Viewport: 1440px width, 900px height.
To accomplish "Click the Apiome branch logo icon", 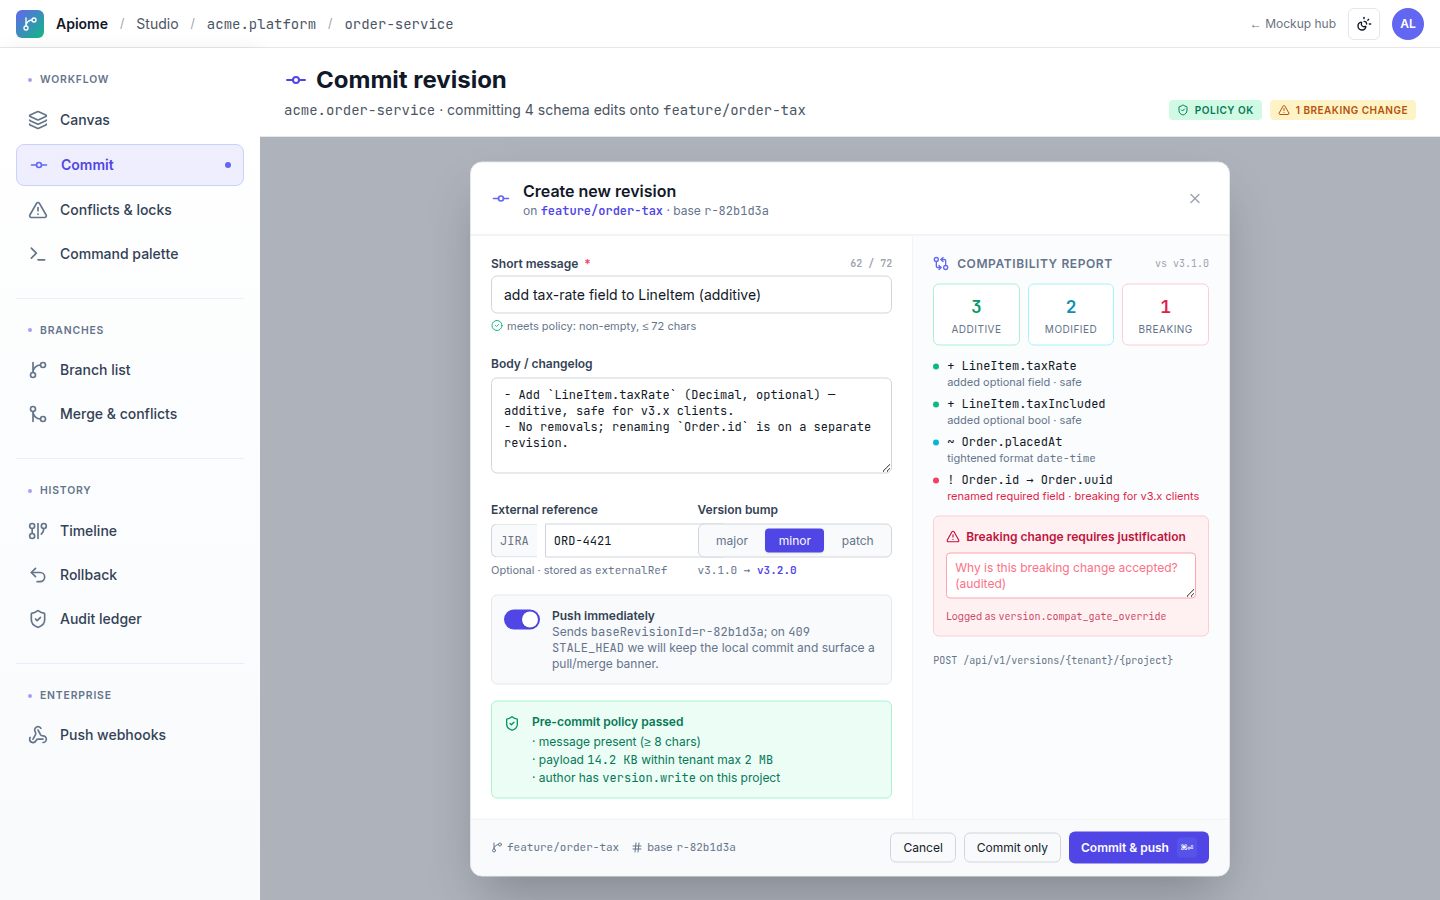I will tap(30, 24).
